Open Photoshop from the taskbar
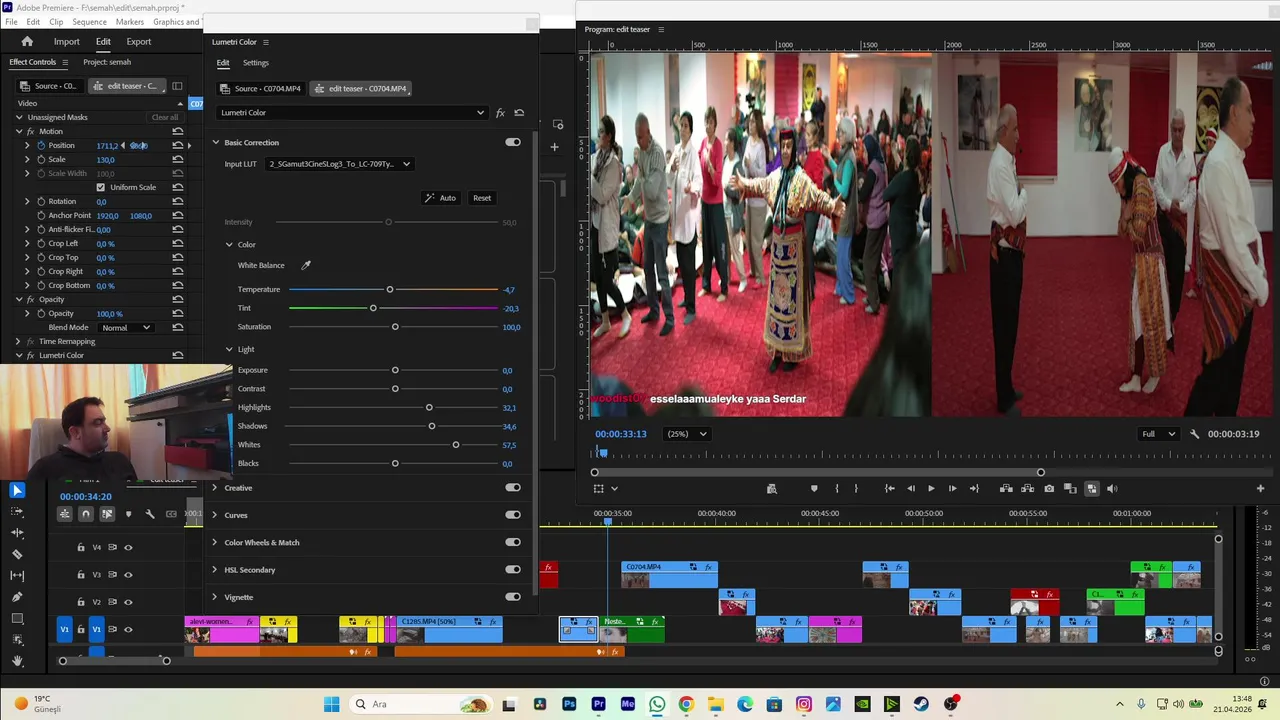Screen dimensions: 1280x720 pyautogui.click(x=569, y=704)
